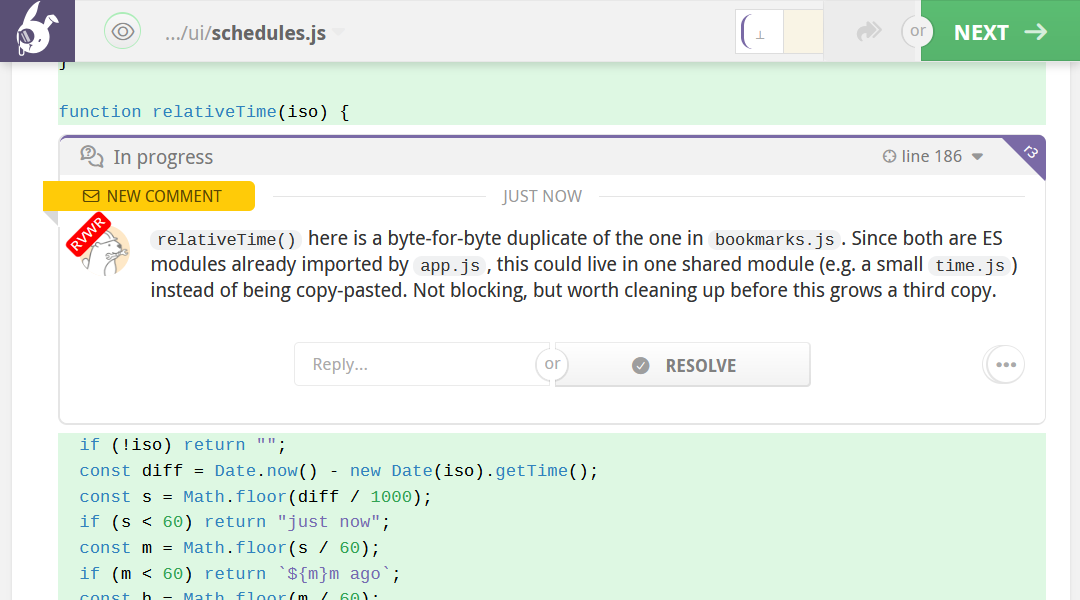Click the const s = Math.floor(diff / 1000) line
Image resolution: width=1080 pixels, height=600 pixels.
pyautogui.click(x=255, y=497)
